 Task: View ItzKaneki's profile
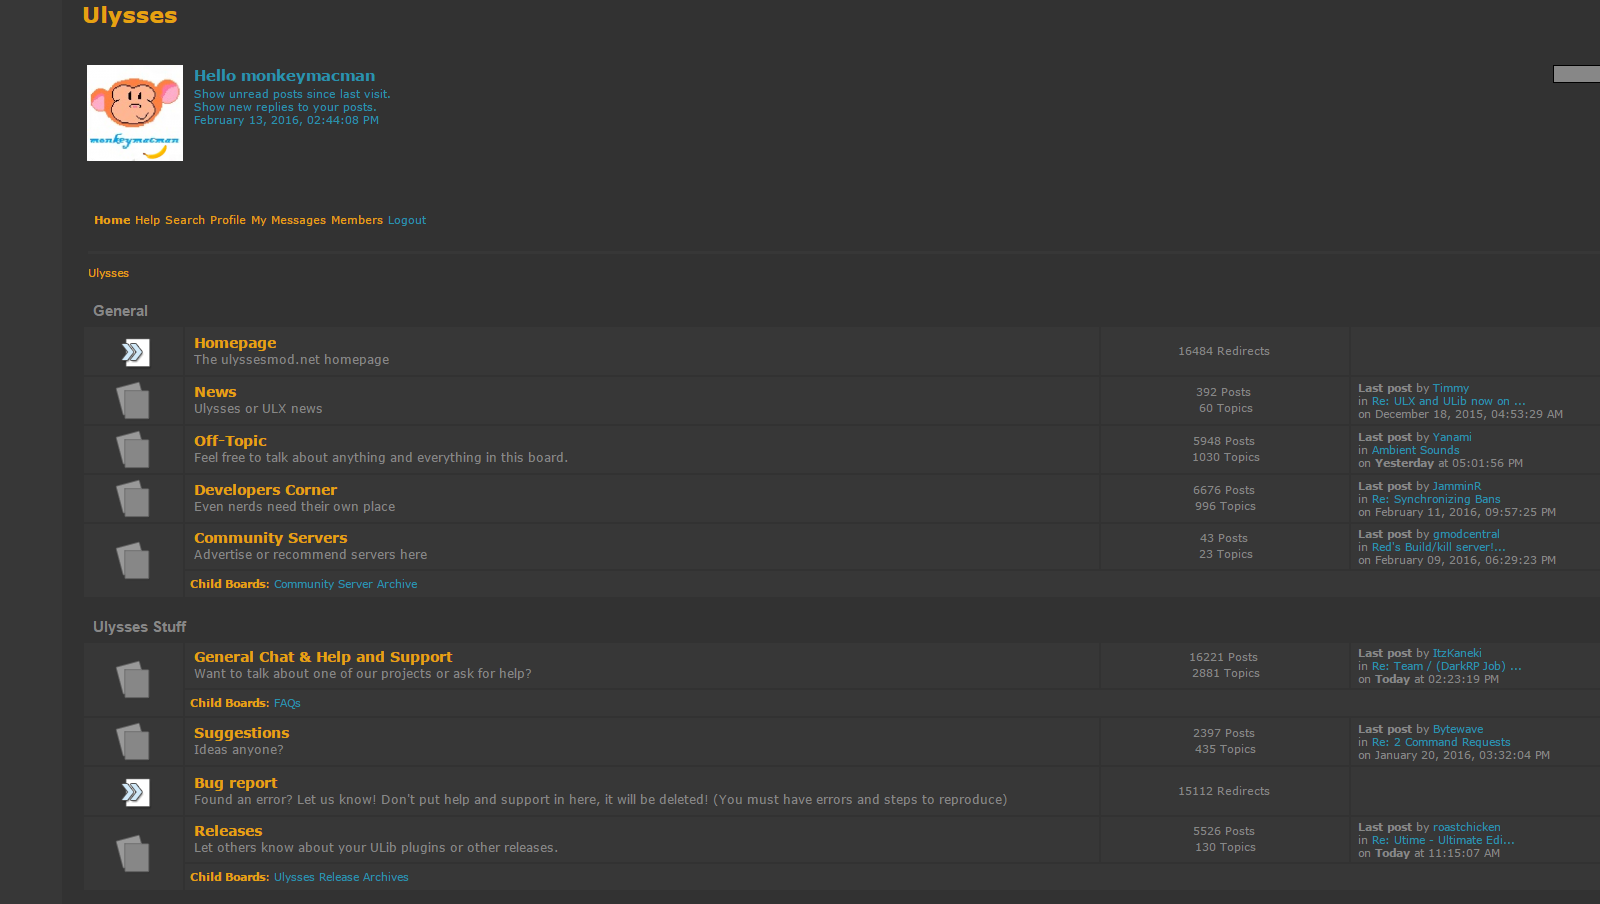click(x=1456, y=653)
